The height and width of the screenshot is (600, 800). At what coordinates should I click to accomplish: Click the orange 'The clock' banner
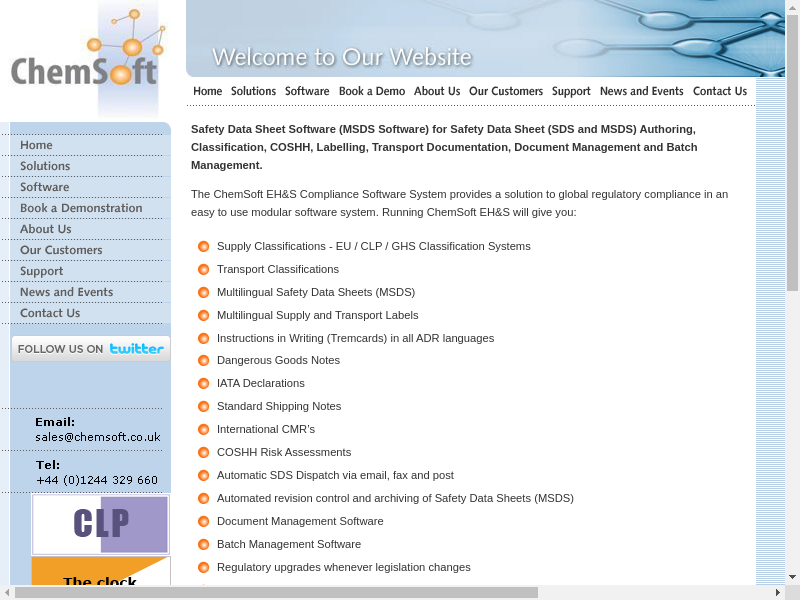(x=101, y=573)
